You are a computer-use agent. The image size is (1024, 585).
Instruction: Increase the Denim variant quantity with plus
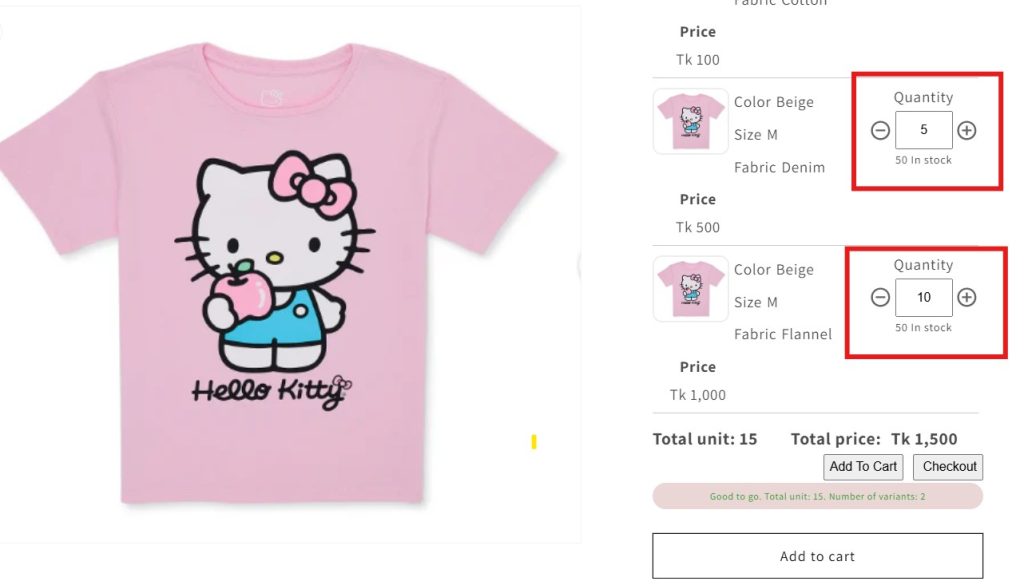tap(967, 130)
